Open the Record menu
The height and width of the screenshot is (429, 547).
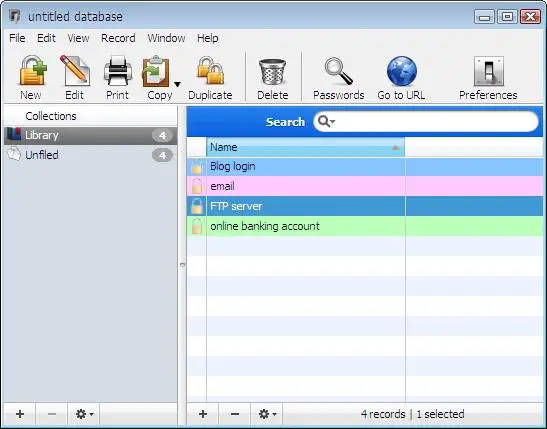(118, 38)
